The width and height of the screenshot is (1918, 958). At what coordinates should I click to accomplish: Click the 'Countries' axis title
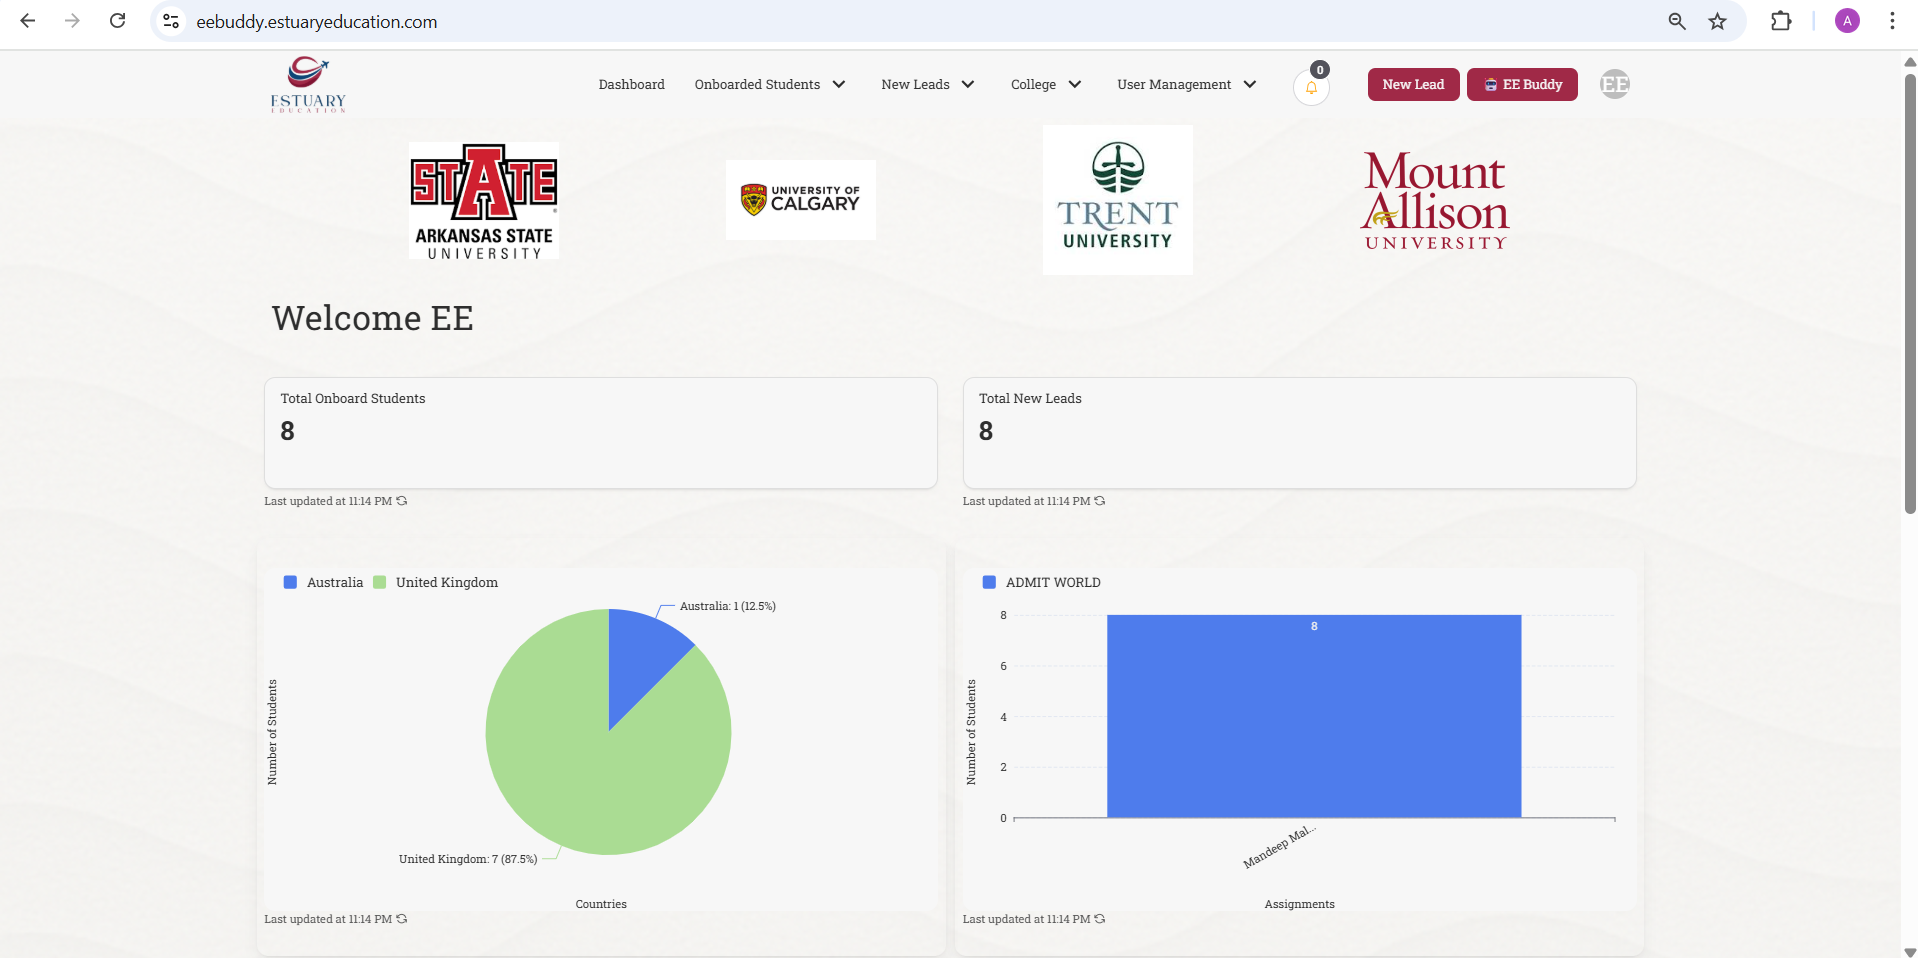pyautogui.click(x=601, y=904)
